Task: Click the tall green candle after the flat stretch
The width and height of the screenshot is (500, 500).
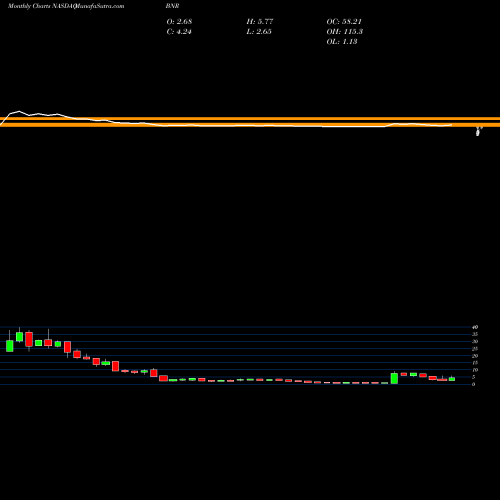Action: point(394,378)
